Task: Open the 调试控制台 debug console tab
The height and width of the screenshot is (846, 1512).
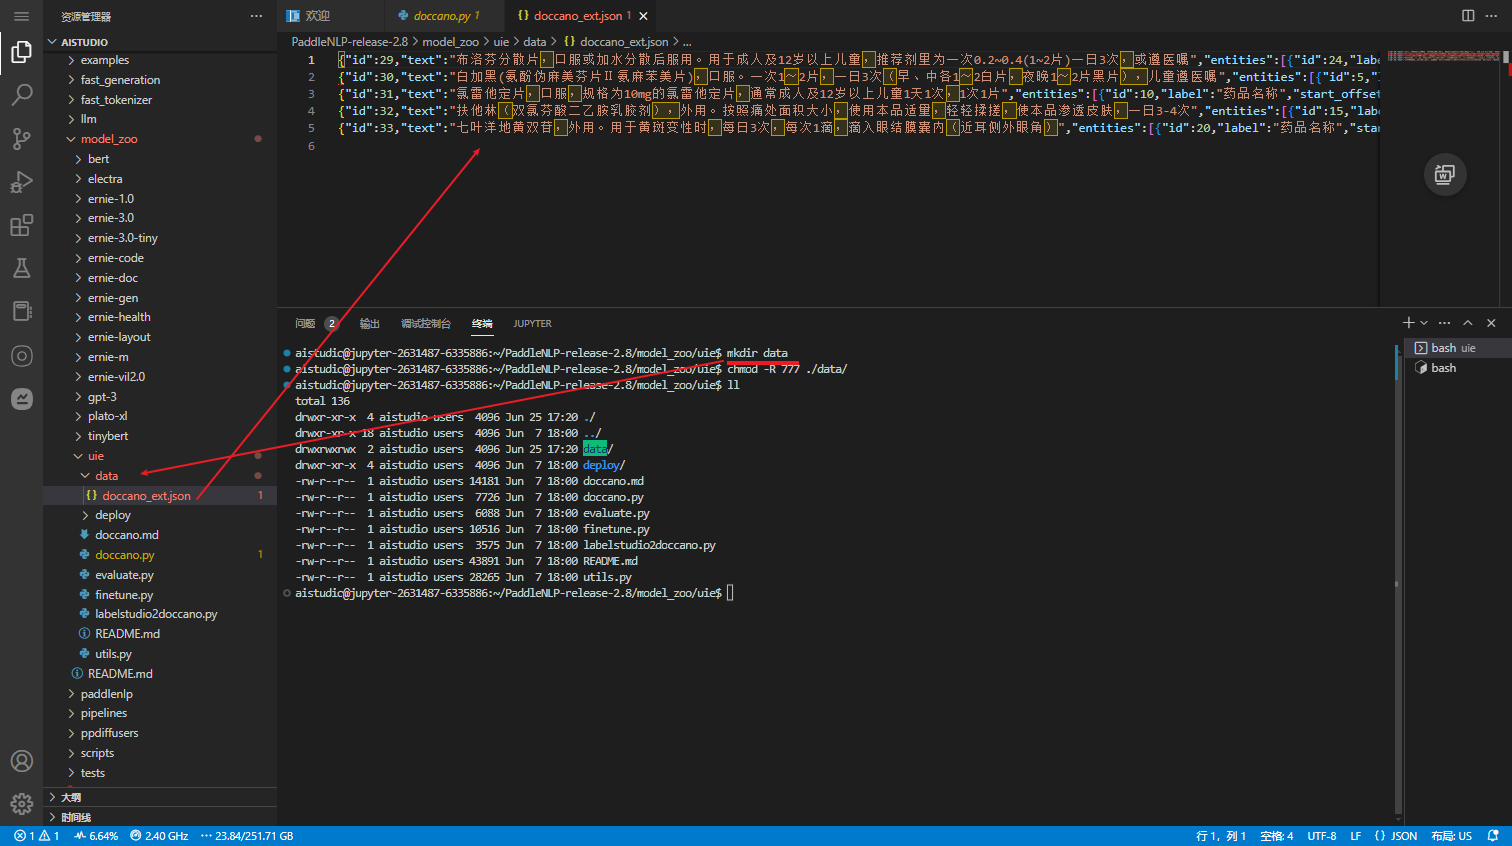Action: (x=426, y=324)
